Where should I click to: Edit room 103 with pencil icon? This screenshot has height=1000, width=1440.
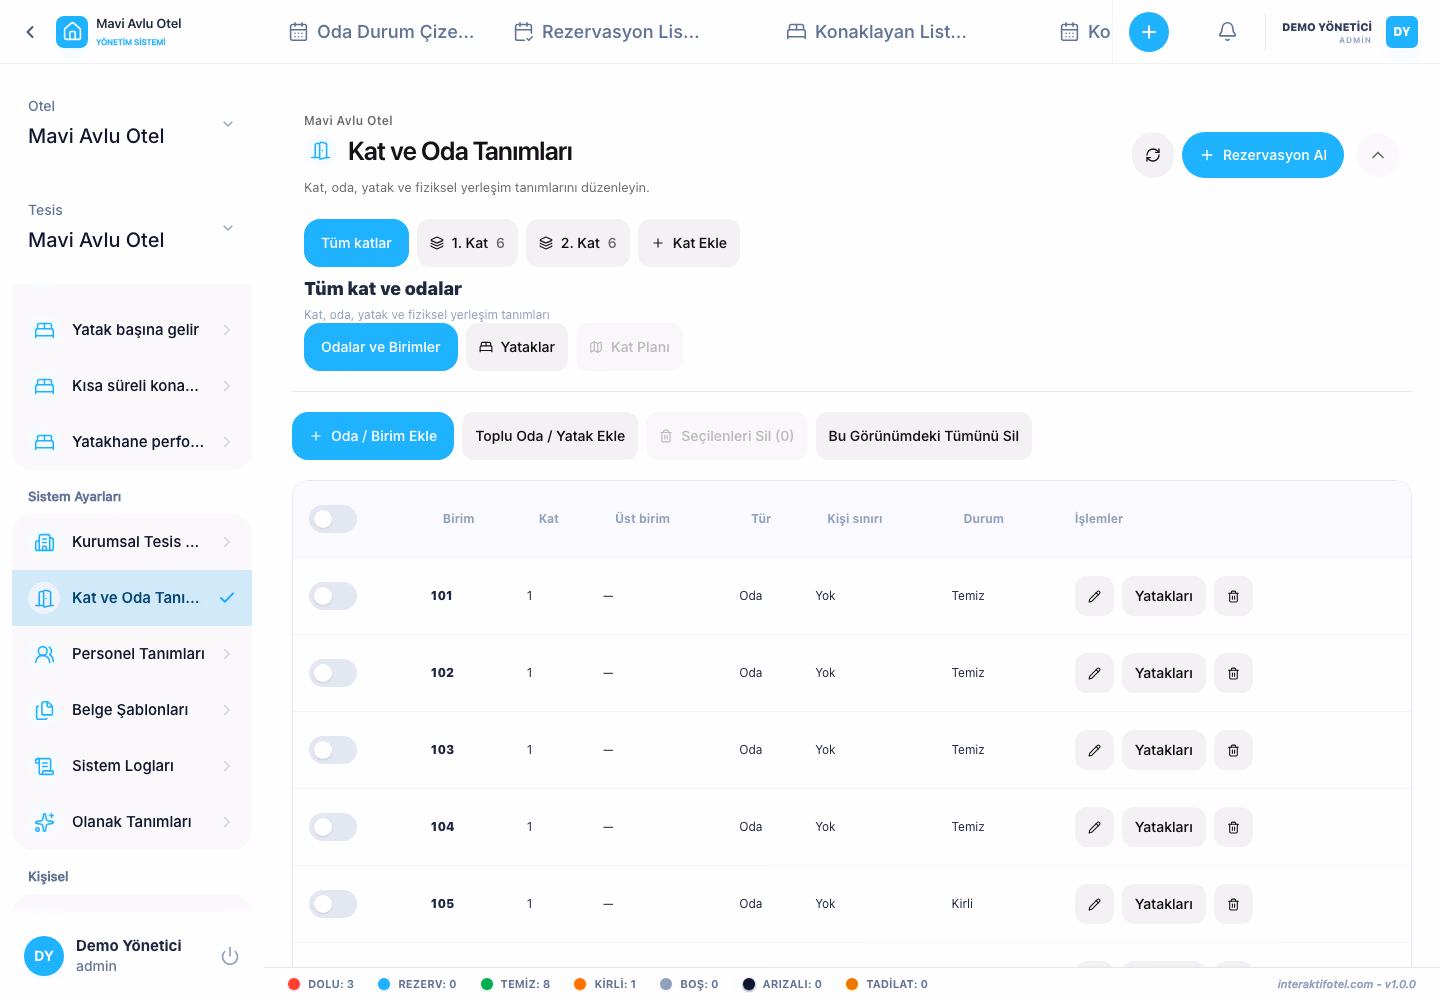1094,750
